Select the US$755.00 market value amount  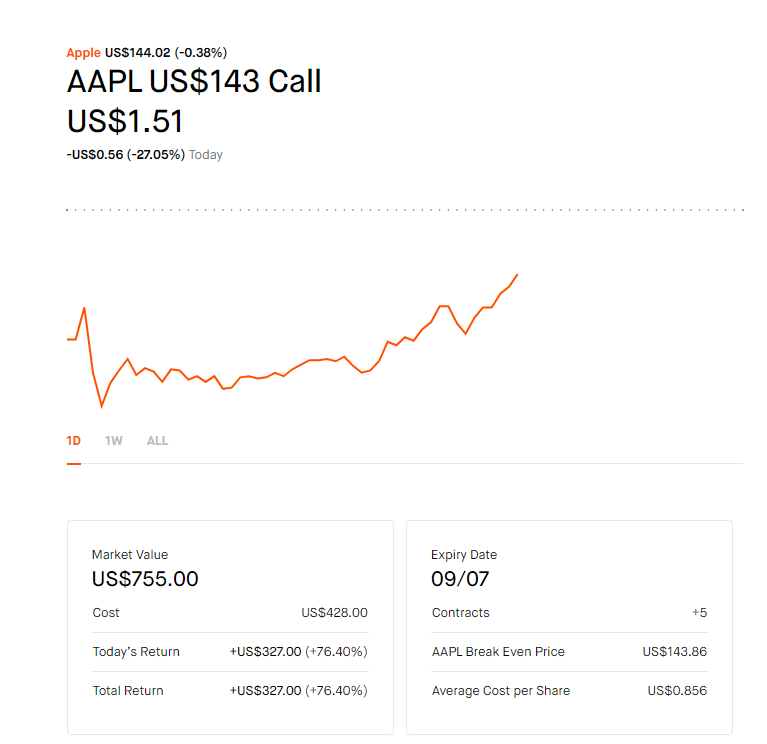pos(145,579)
